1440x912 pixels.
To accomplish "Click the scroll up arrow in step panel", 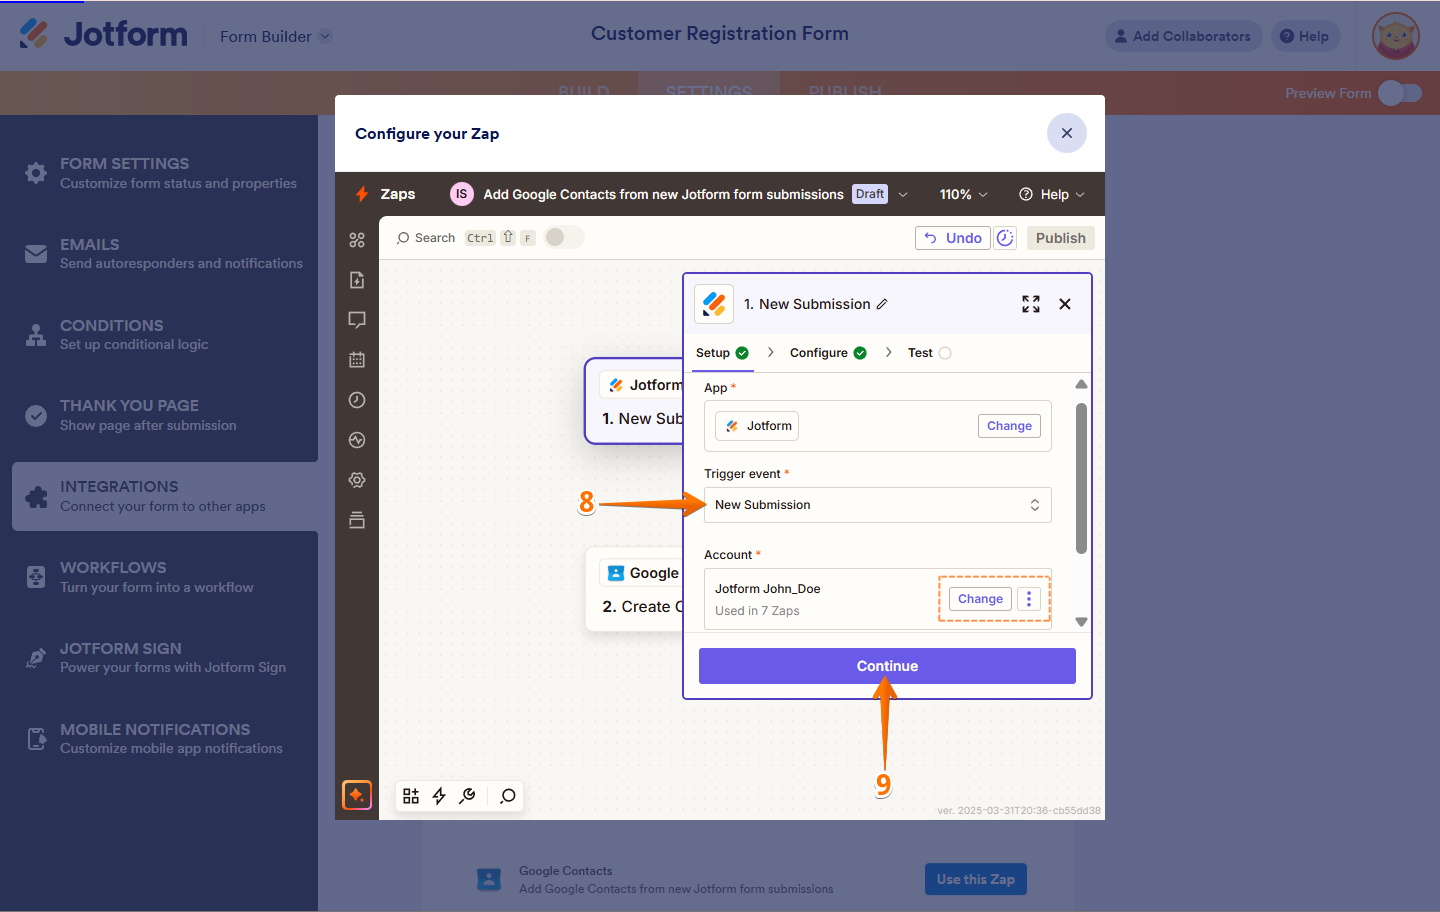I will (x=1081, y=384).
